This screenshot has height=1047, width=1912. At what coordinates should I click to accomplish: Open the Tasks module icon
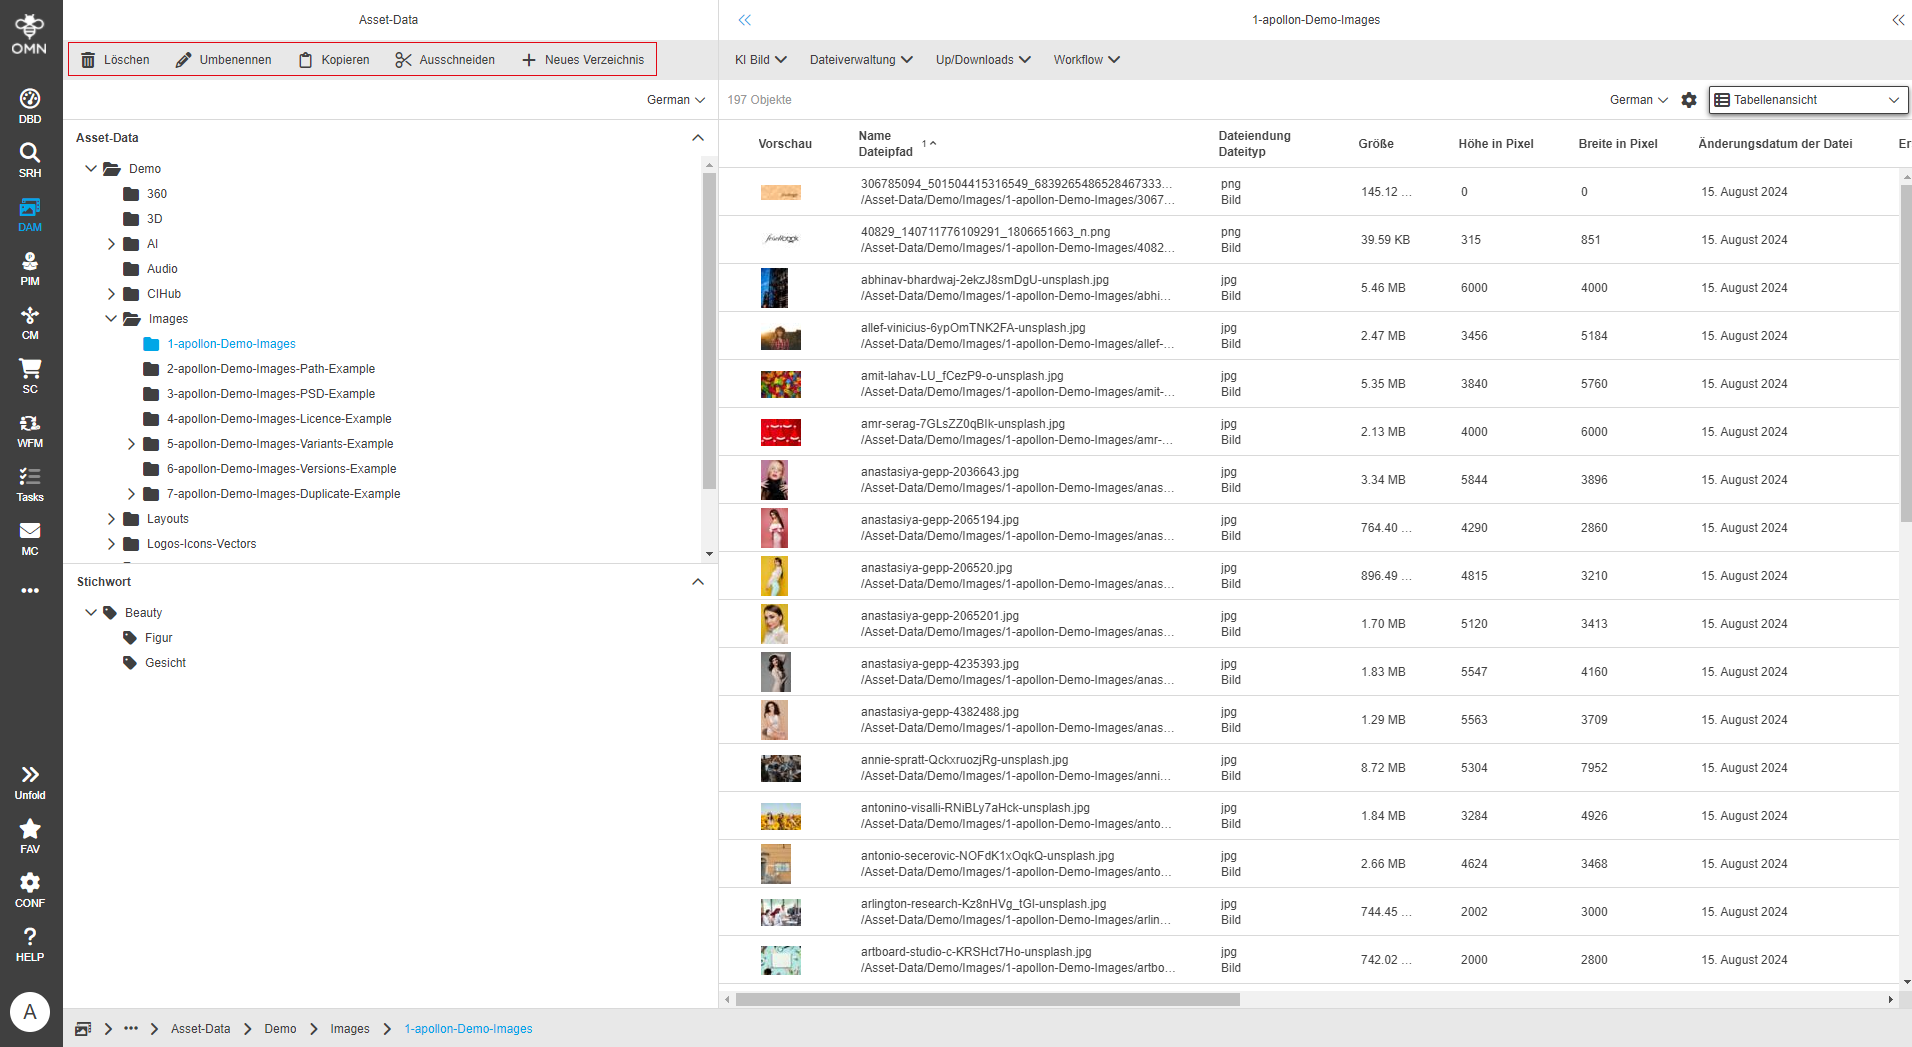(30, 481)
